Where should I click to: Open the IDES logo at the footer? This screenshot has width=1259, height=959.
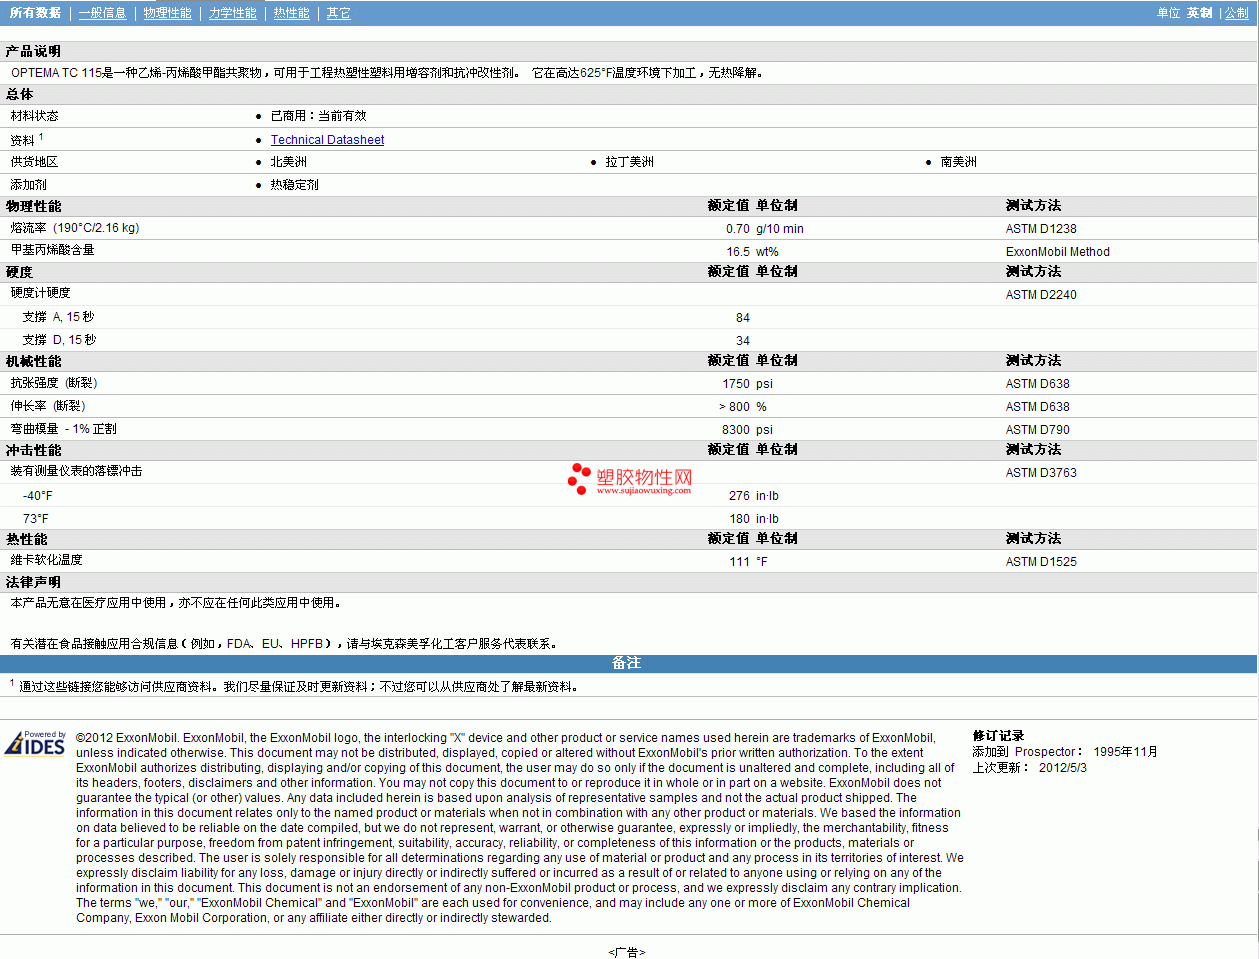[x=36, y=744]
